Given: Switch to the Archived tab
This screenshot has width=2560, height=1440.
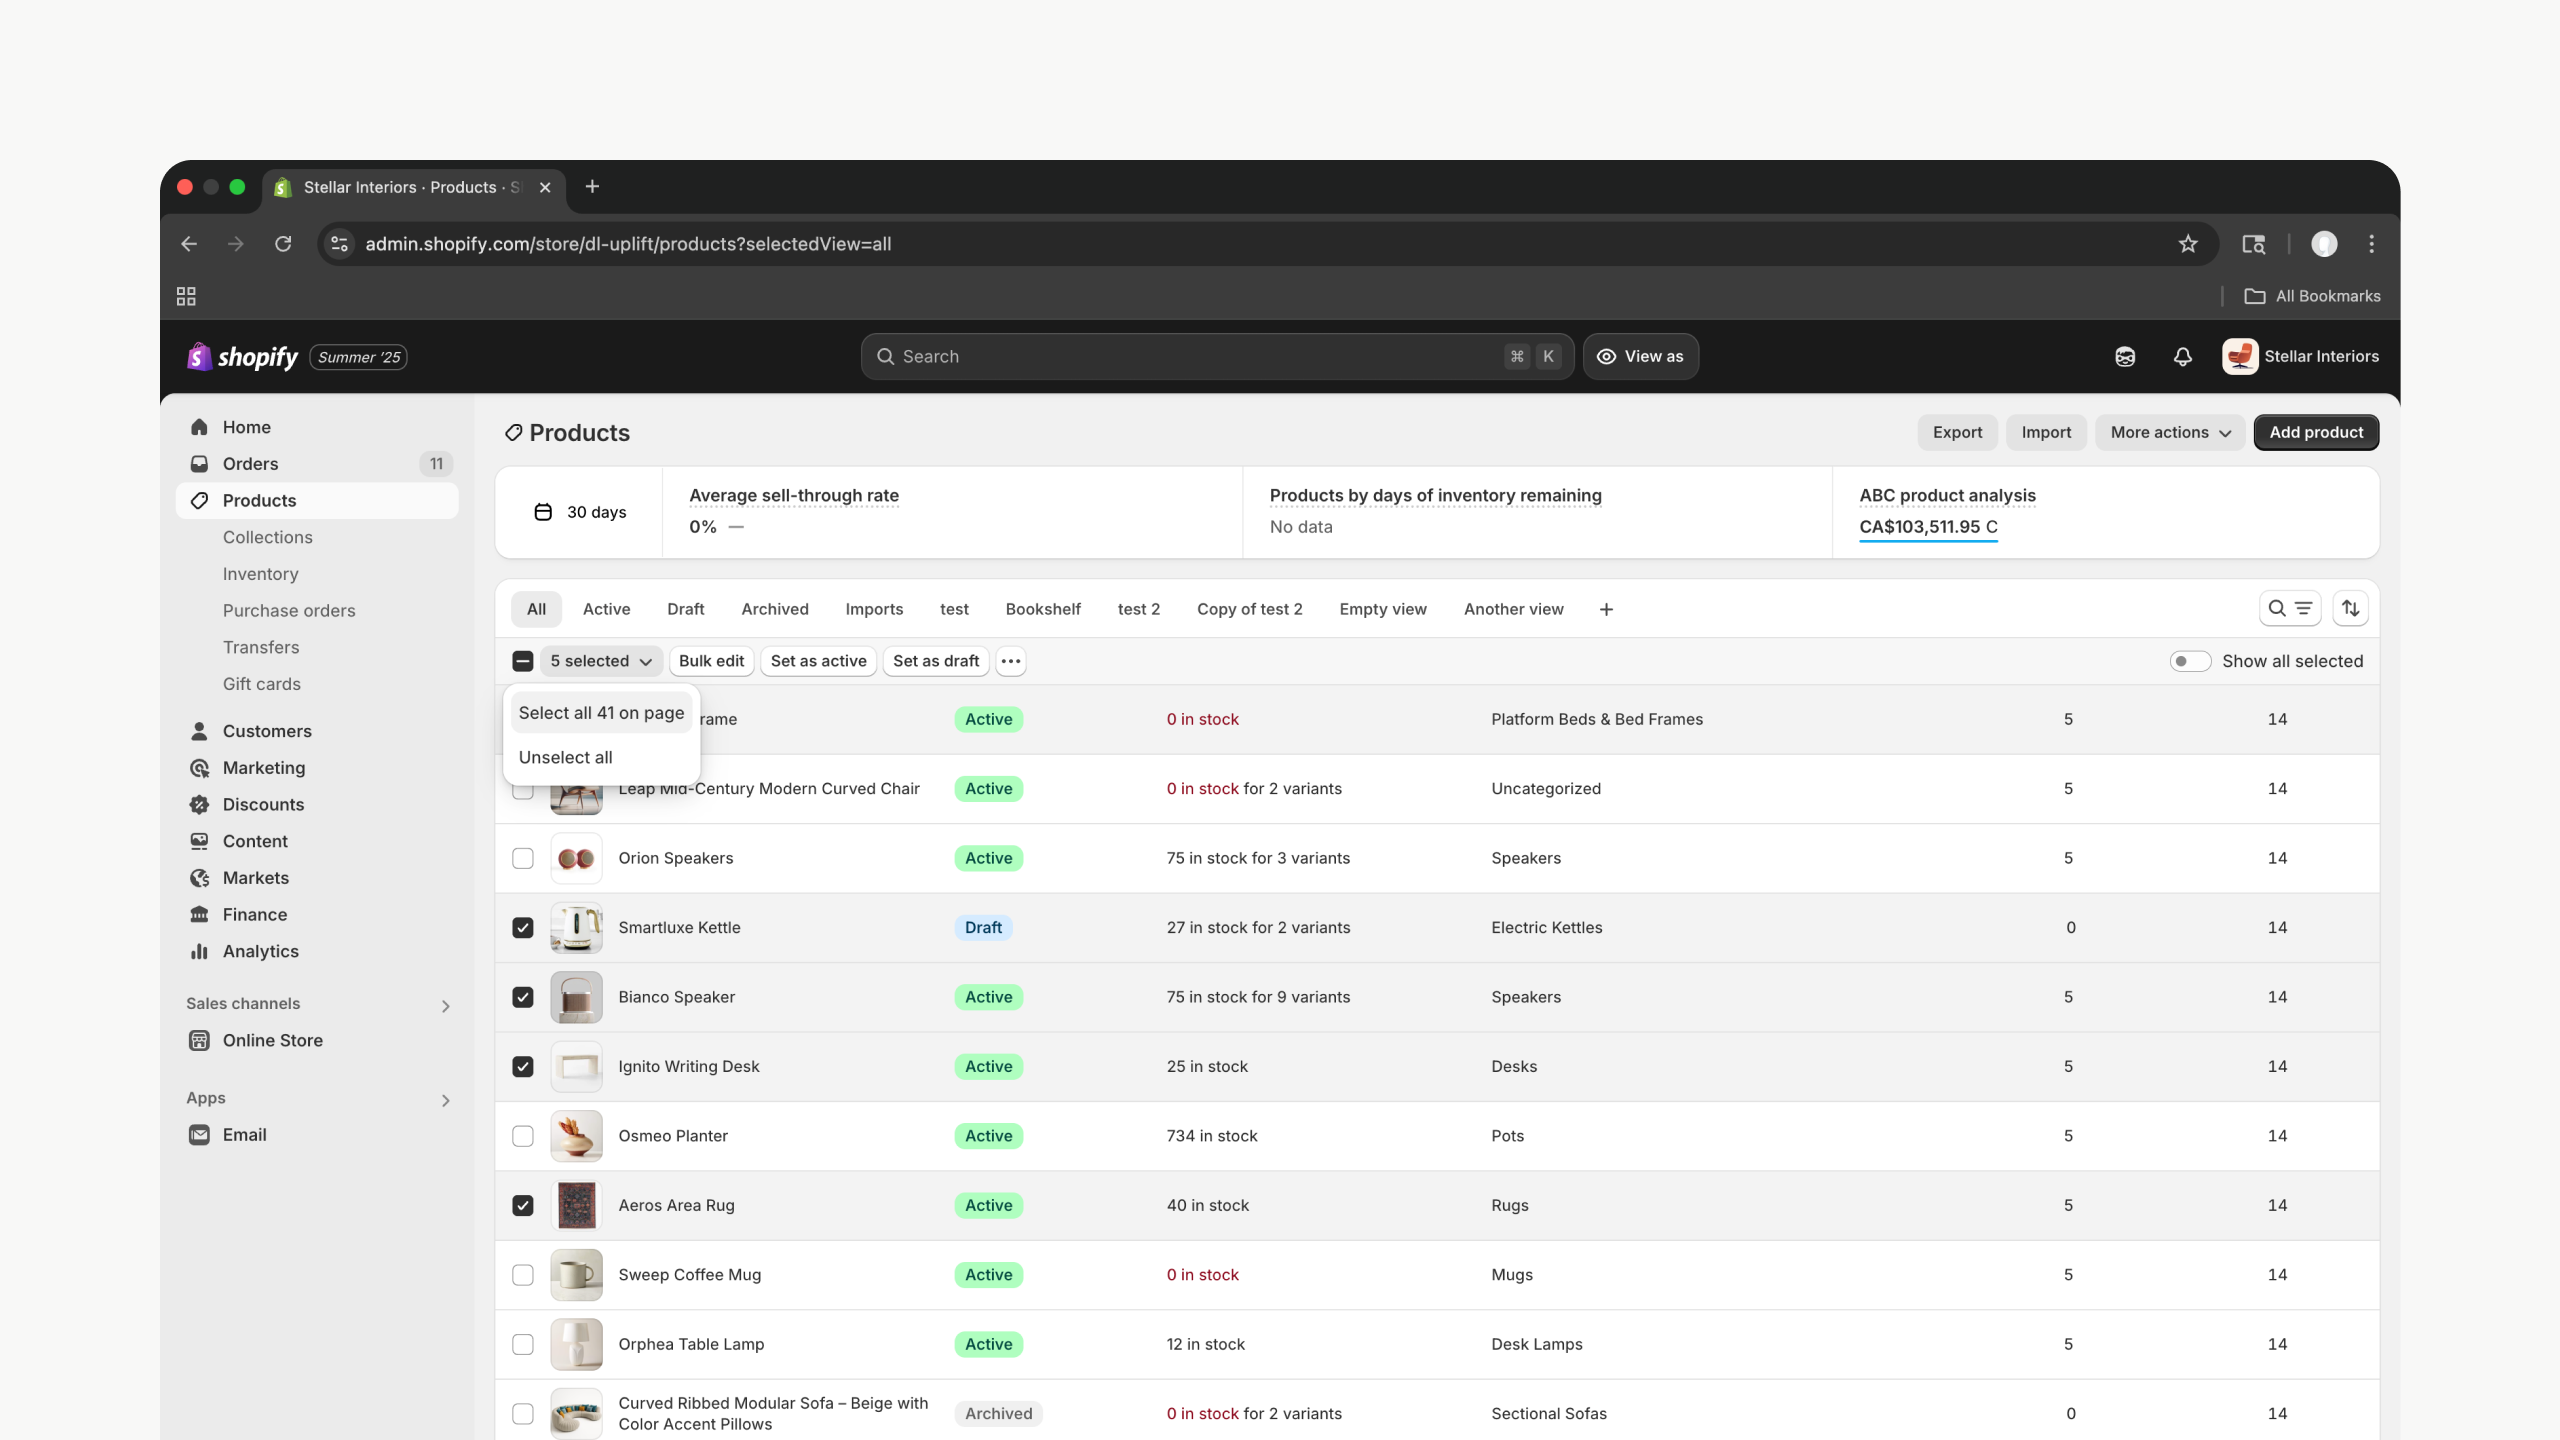Looking at the screenshot, I should (x=774, y=609).
